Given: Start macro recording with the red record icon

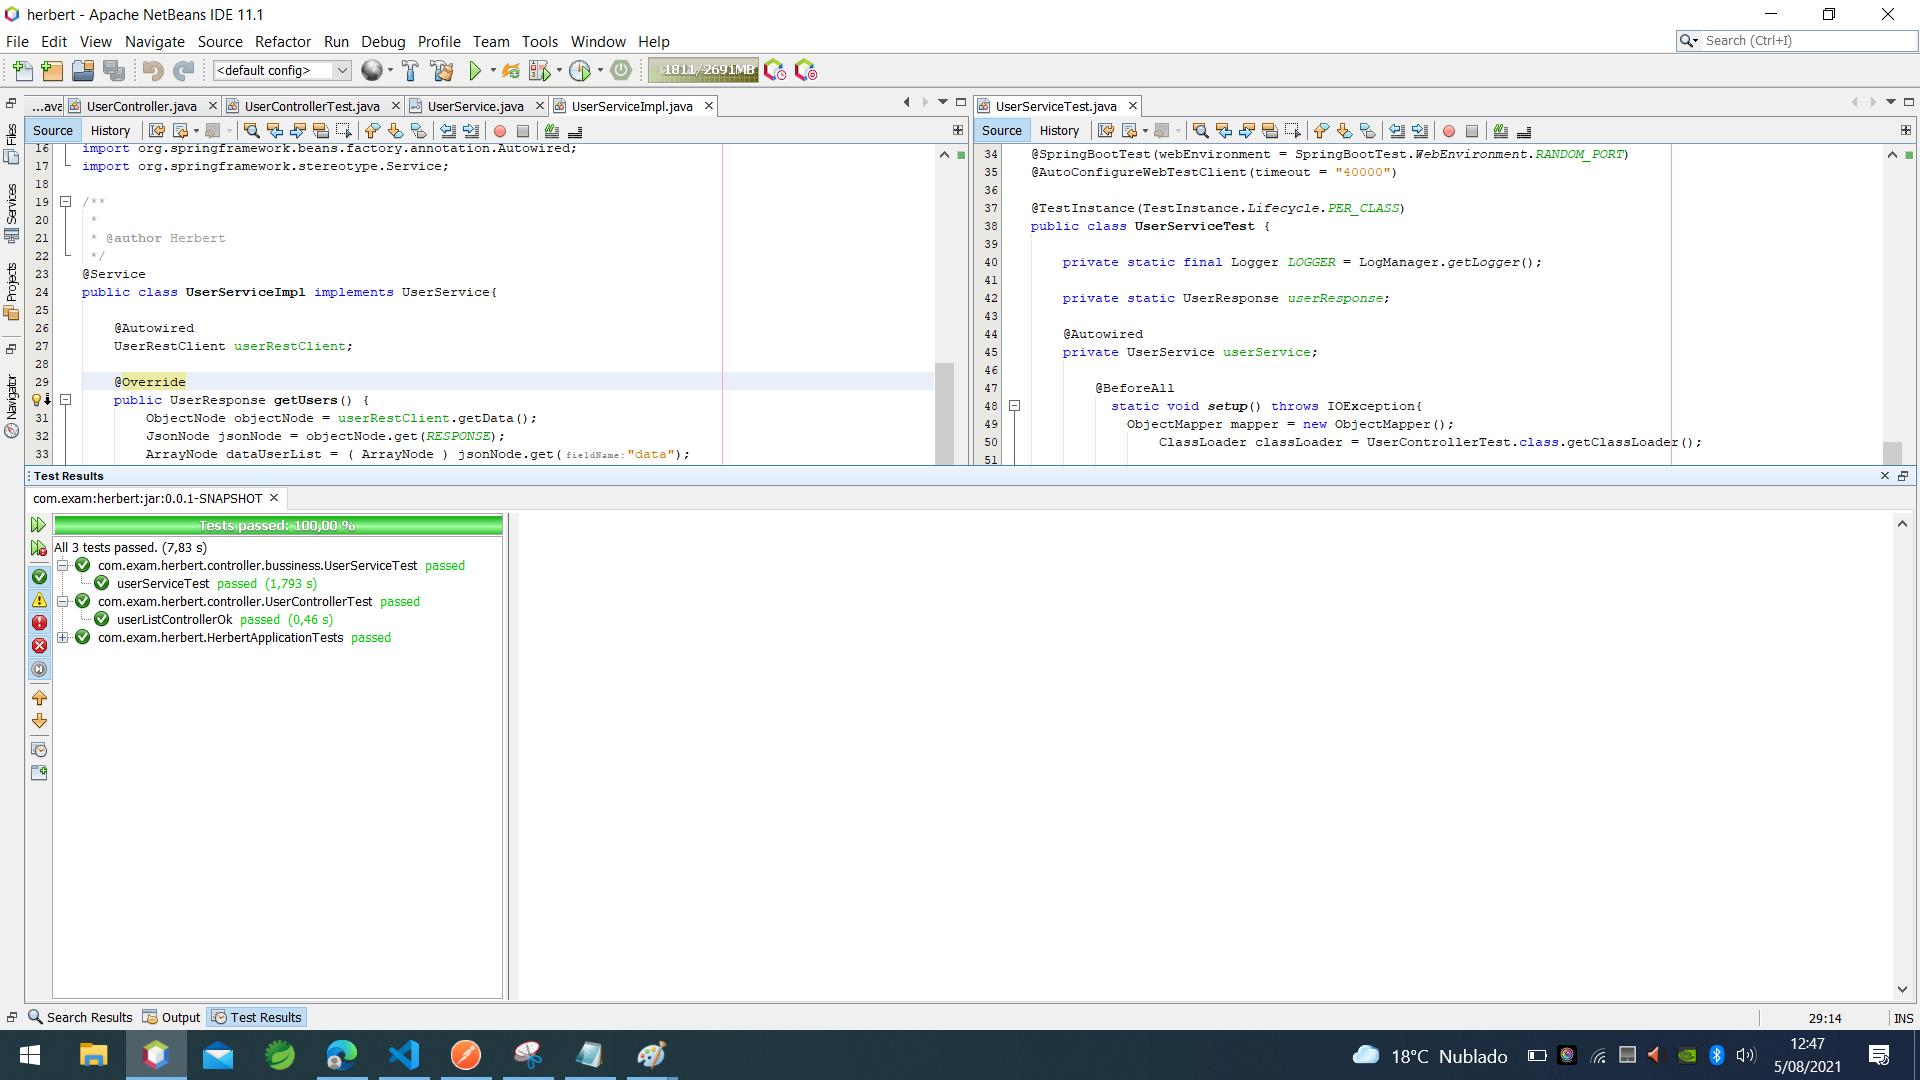Looking at the screenshot, I should [499, 130].
